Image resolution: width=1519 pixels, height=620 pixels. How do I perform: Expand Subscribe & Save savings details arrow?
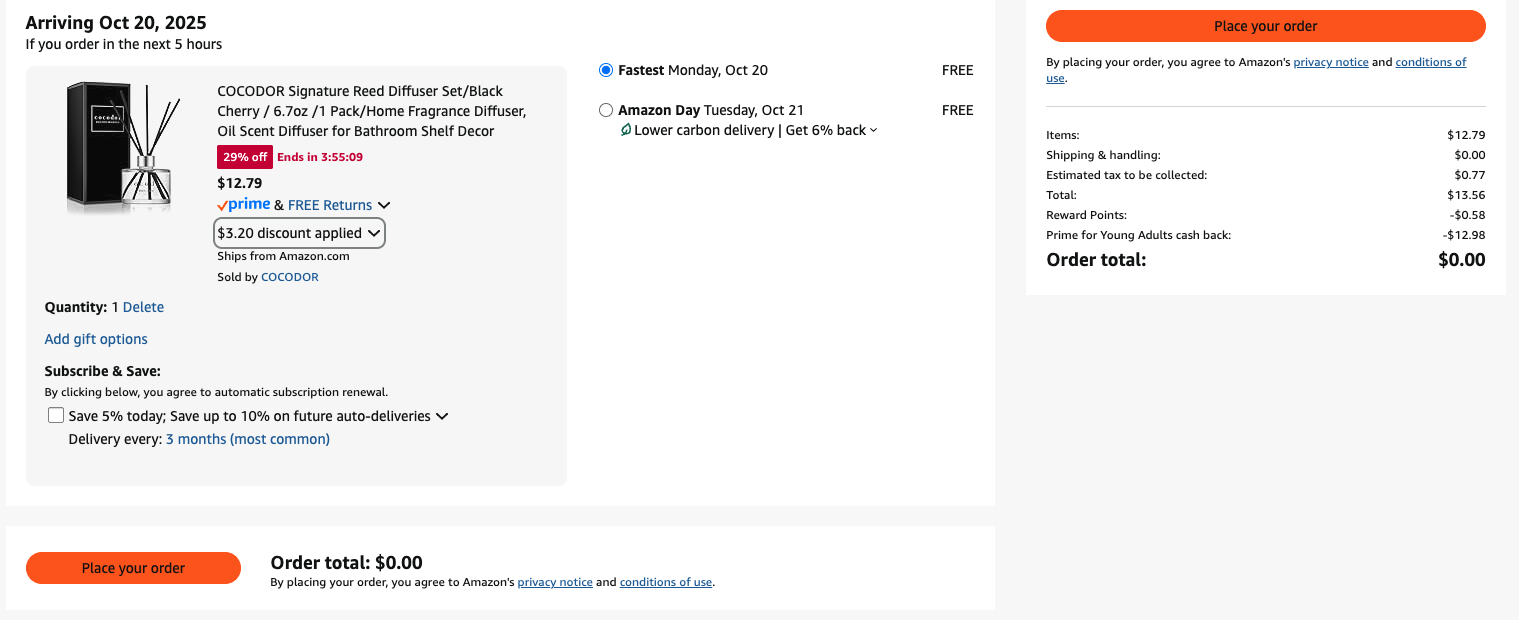(442, 416)
